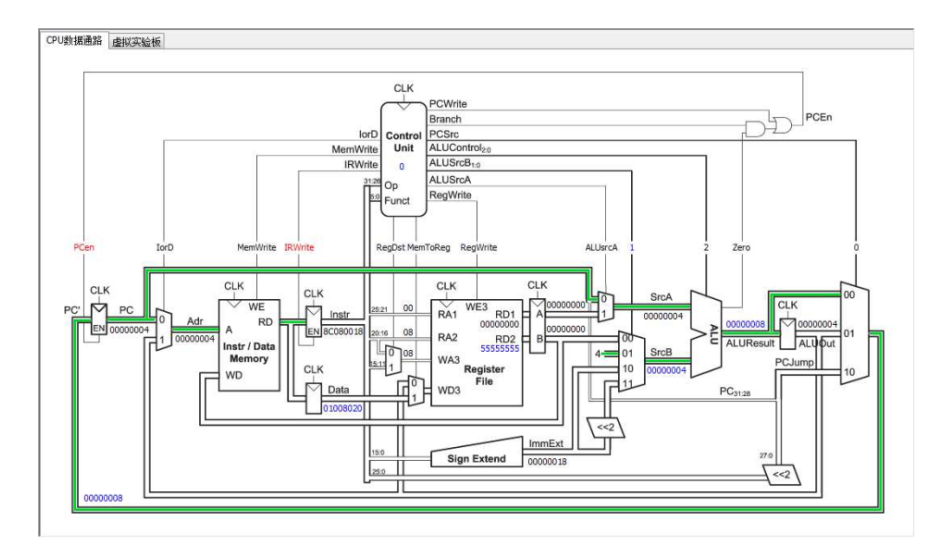Click the OR gate driving PCEn

point(781,122)
